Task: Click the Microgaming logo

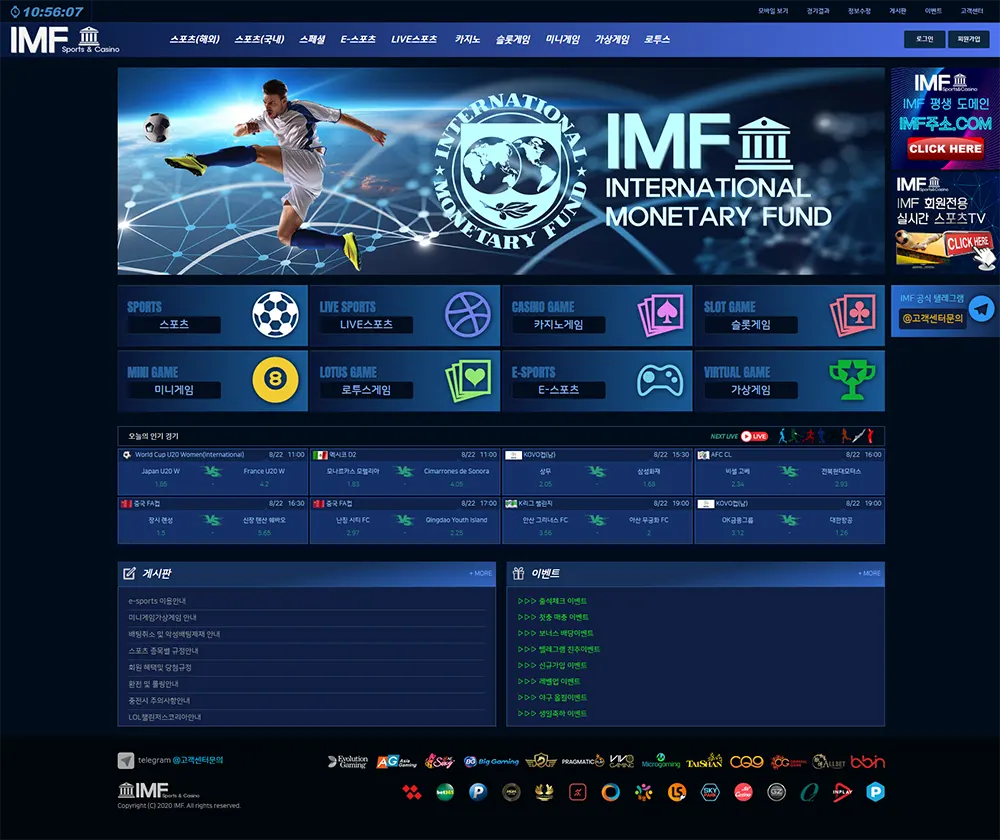Action: [661, 762]
